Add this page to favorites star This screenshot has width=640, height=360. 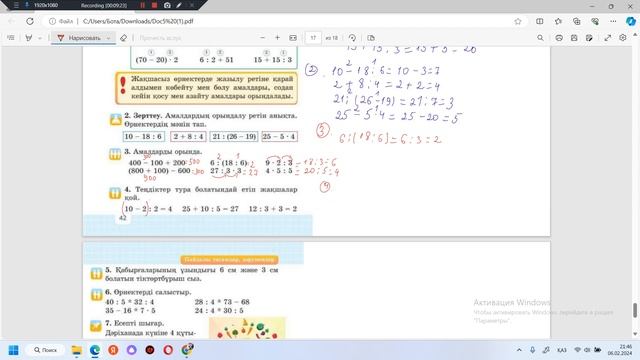(x=518, y=21)
